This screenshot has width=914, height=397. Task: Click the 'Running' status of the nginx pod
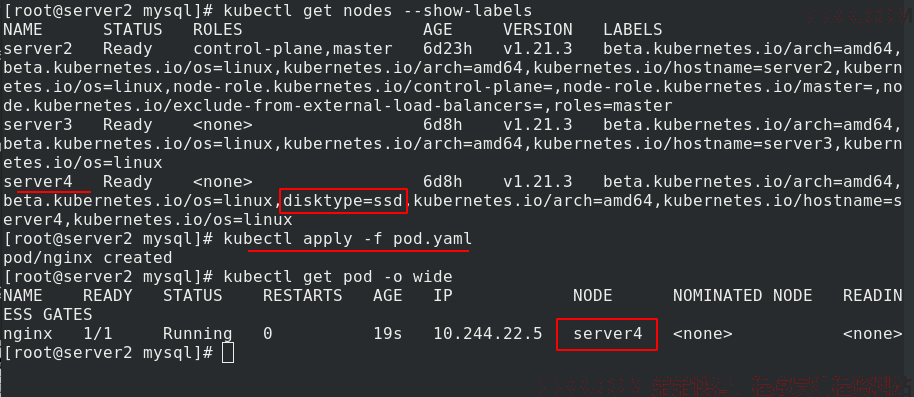(x=197, y=334)
